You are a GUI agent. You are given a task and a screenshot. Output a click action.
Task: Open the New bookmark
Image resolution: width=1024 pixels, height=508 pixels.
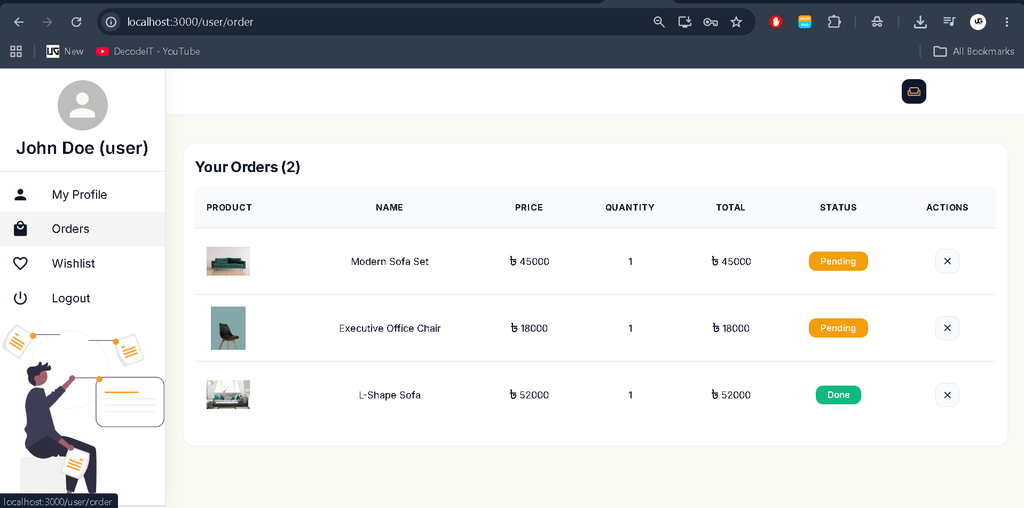[x=65, y=51]
